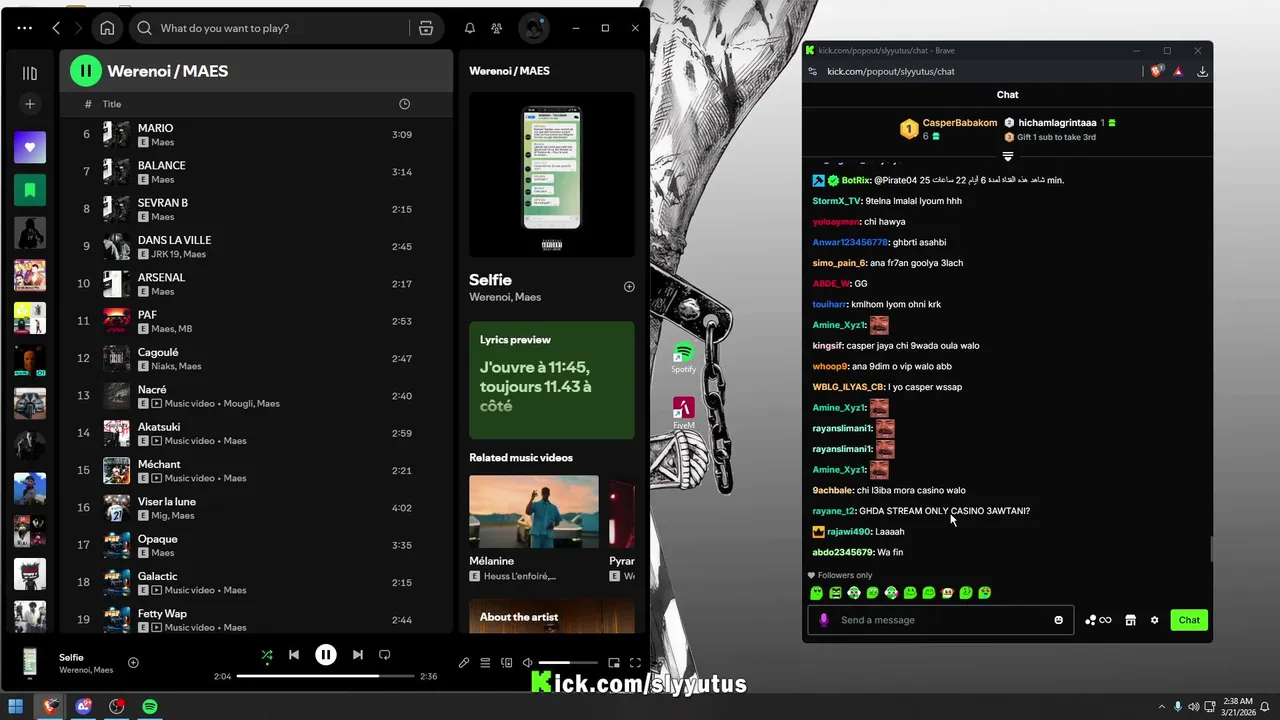The width and height of the screenshot is (1280, 720).
Task: Skip to next track
Action: (358, 655)
